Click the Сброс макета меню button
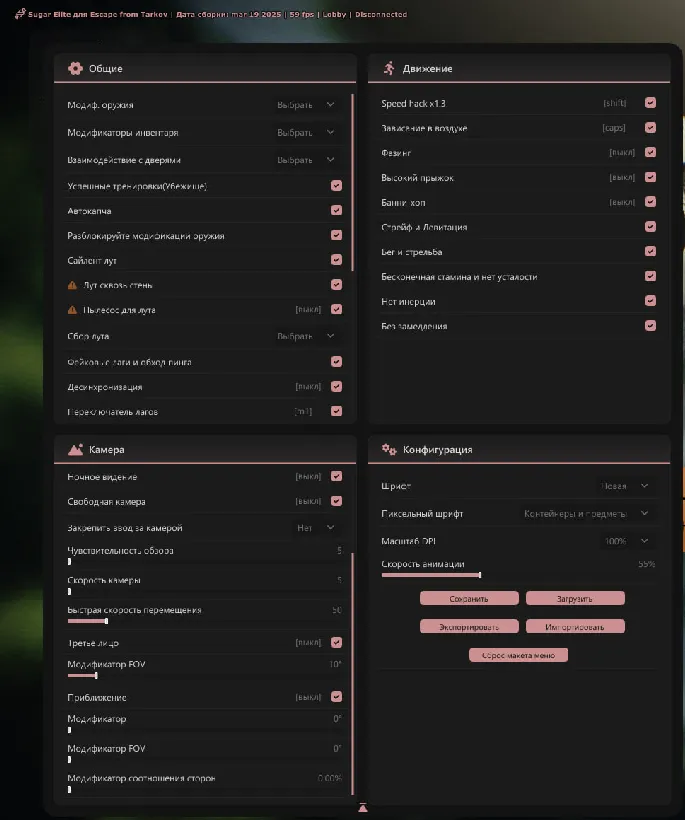Viewport: 685px width, 820px height. pyautogui.click(x=518, y=655)
